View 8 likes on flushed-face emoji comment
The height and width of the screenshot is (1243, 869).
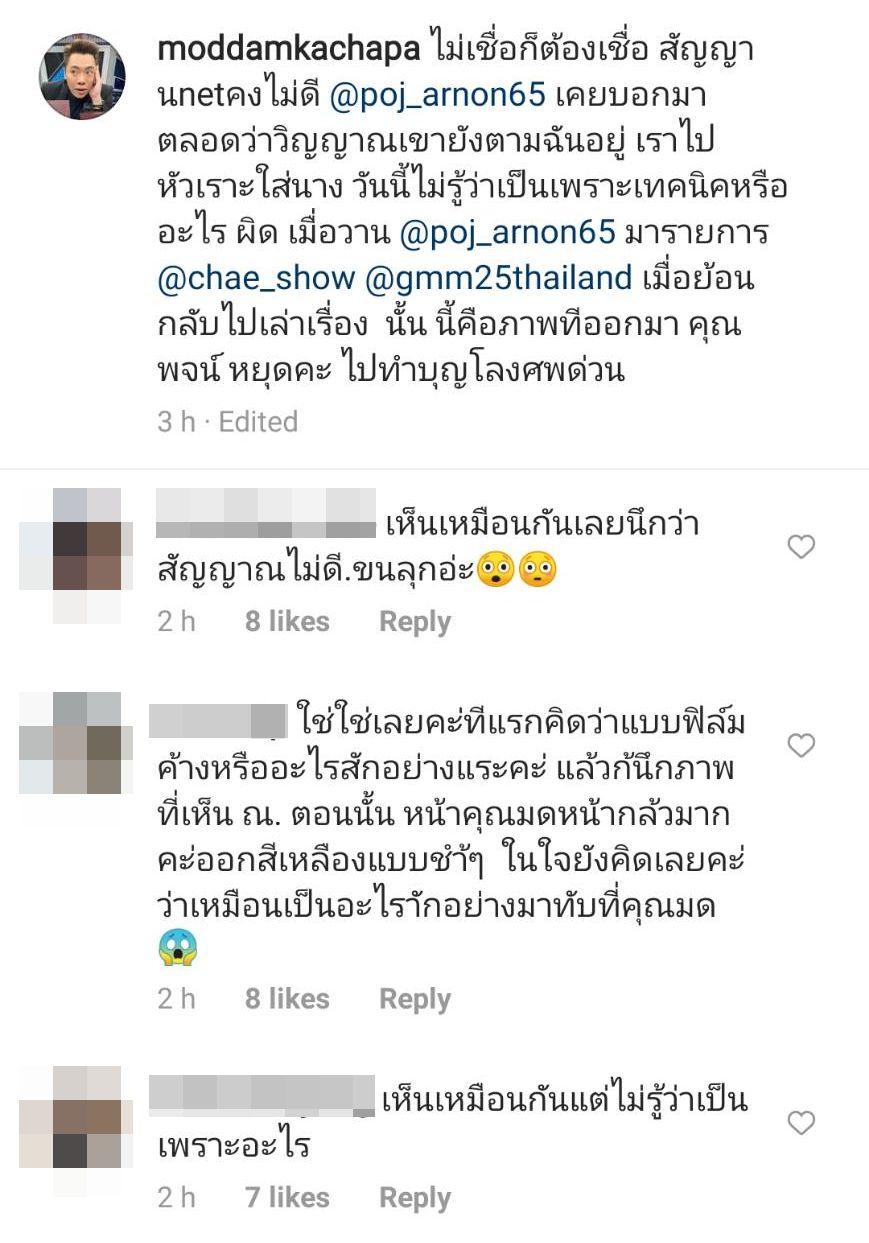click(287, 622)
